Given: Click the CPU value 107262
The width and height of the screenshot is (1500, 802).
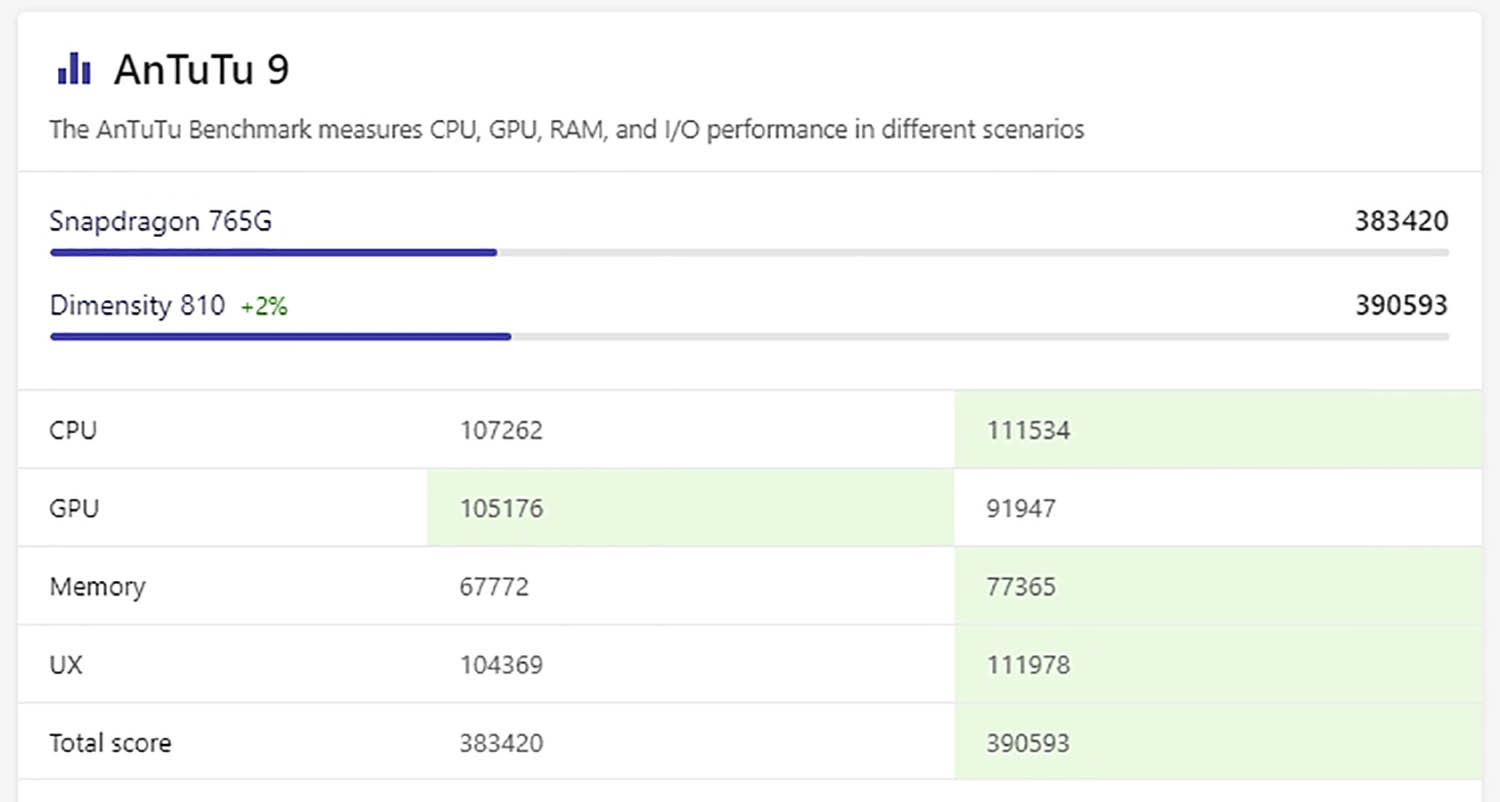Looking at the screenshot, I should 501,431.
